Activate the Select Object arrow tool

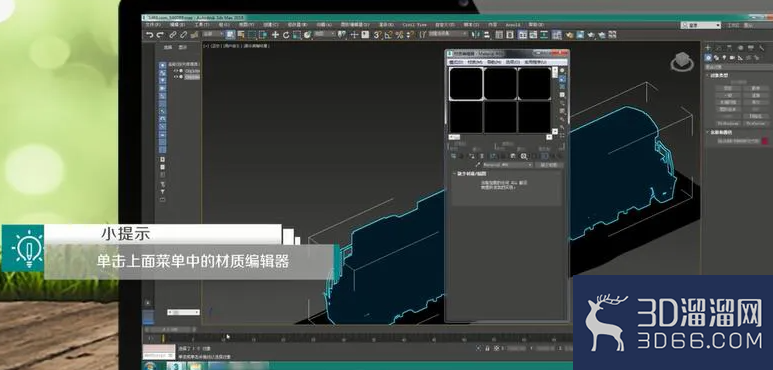(x=230, y=35)
